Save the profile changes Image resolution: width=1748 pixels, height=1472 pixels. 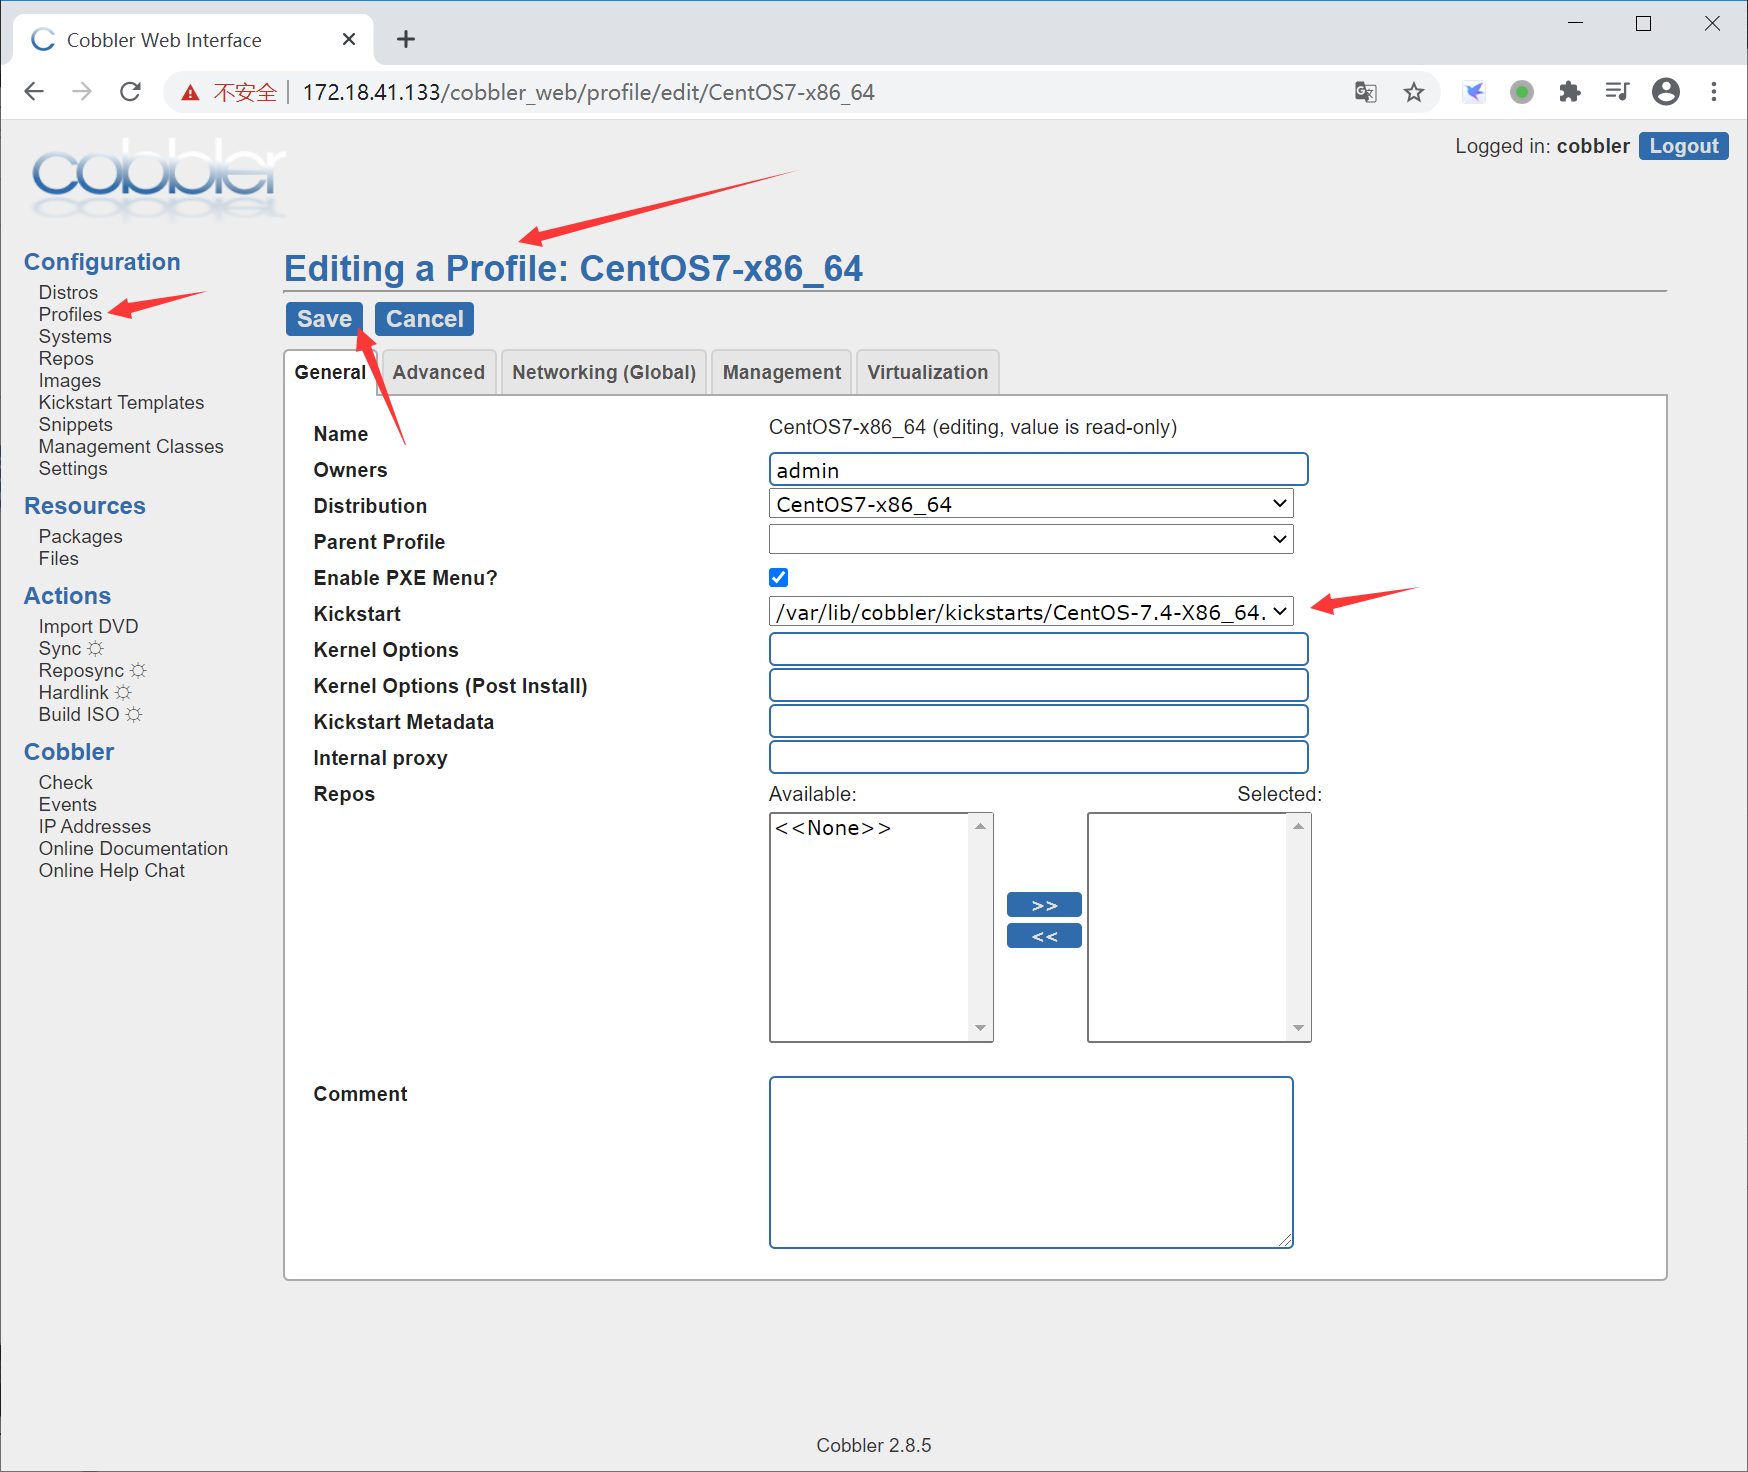(x=324, y=319)
